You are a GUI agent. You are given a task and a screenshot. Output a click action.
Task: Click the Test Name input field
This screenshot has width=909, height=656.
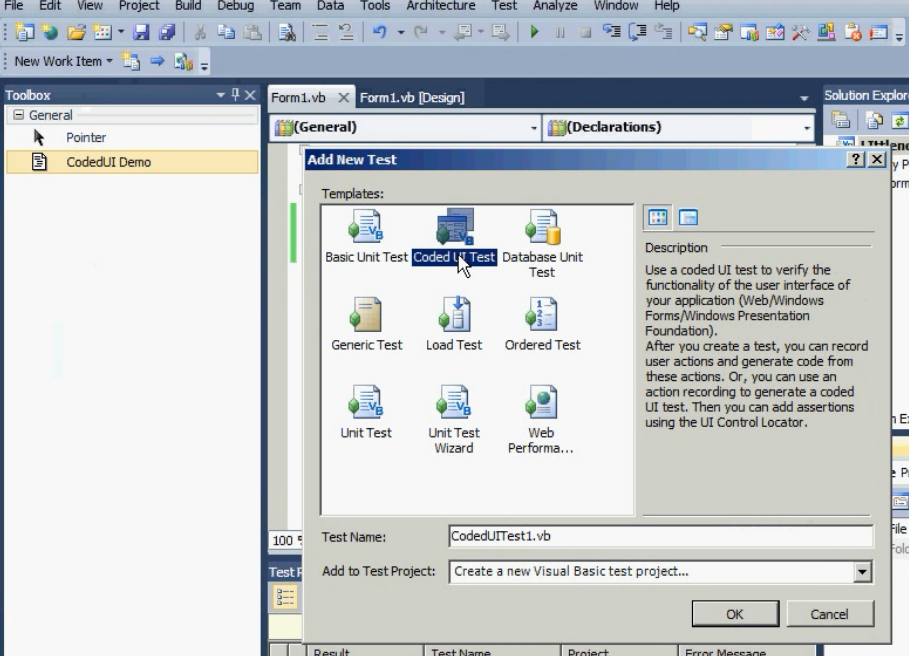tap(661, 536)
